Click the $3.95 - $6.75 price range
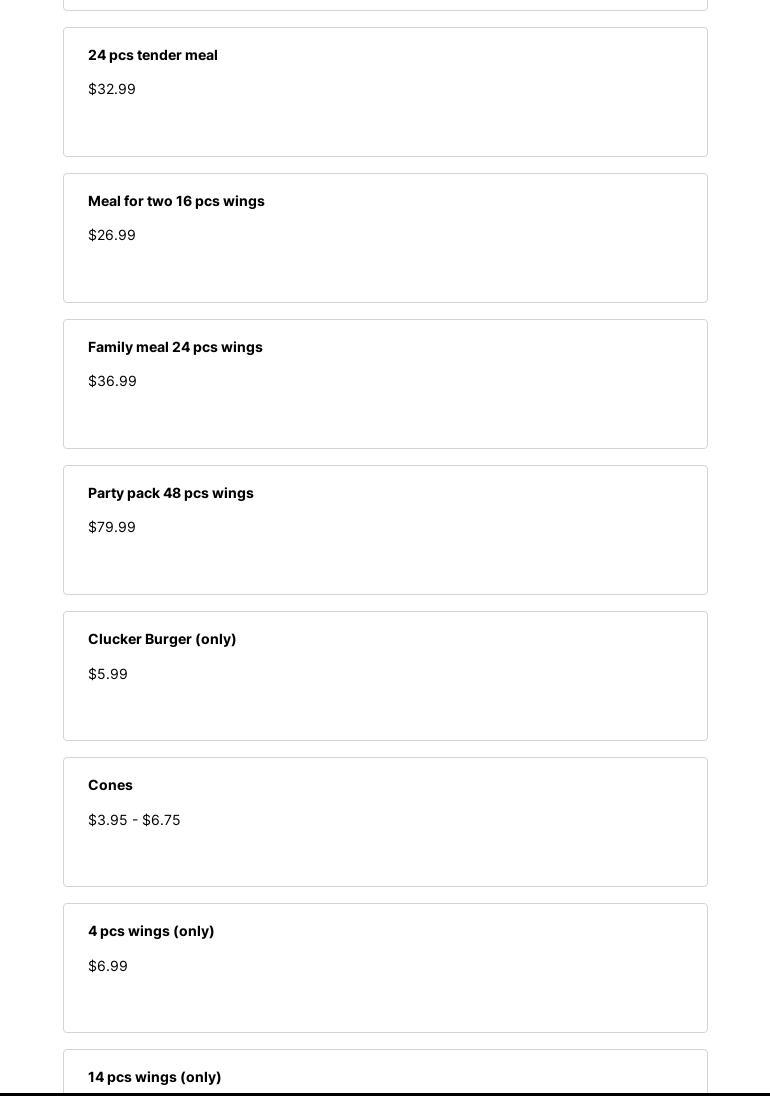The image size is (770, 1096). pos(134,820)
